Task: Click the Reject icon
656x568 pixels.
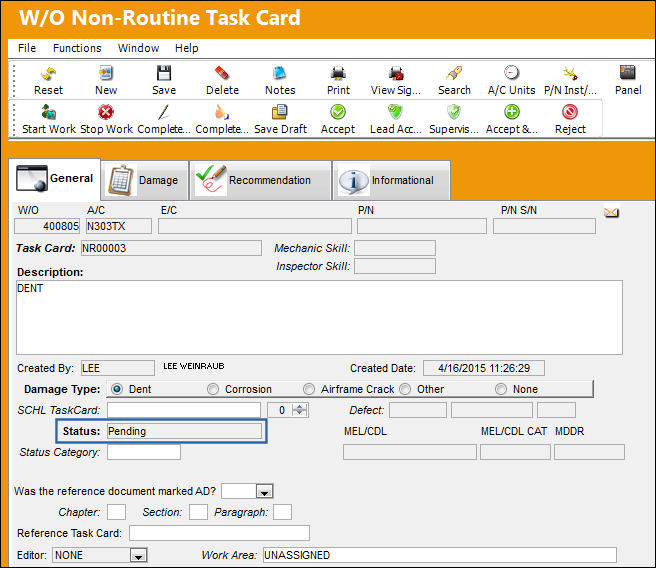Action: 570,112
